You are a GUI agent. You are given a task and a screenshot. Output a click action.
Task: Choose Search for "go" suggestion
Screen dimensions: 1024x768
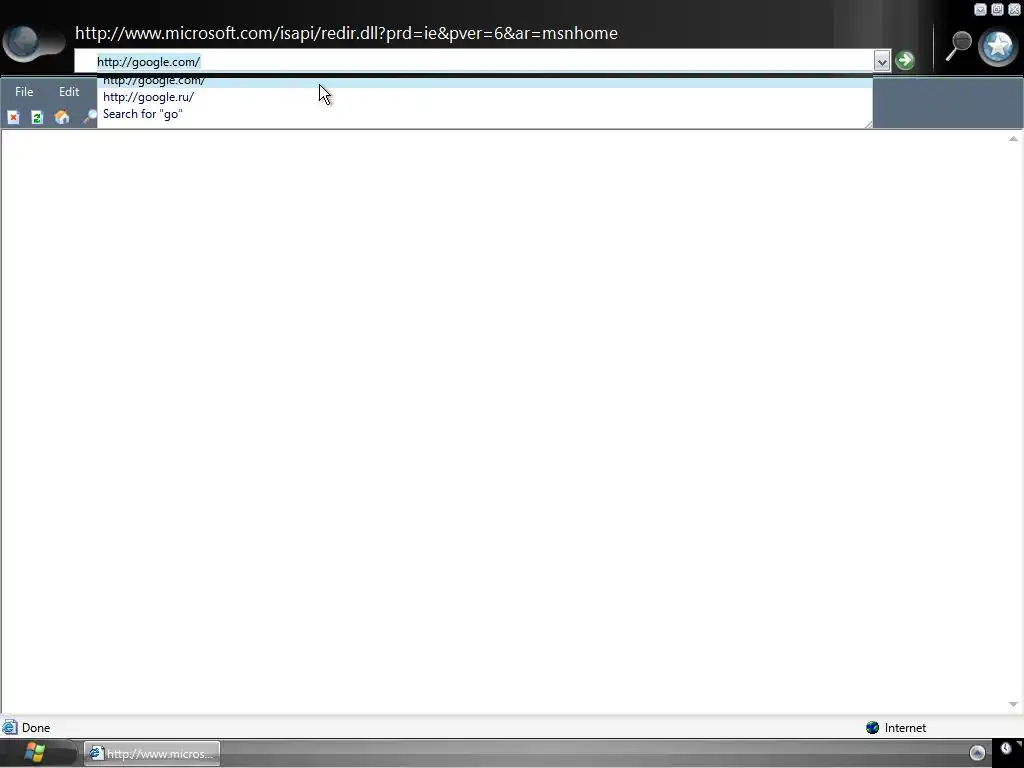tap(485, 114)
